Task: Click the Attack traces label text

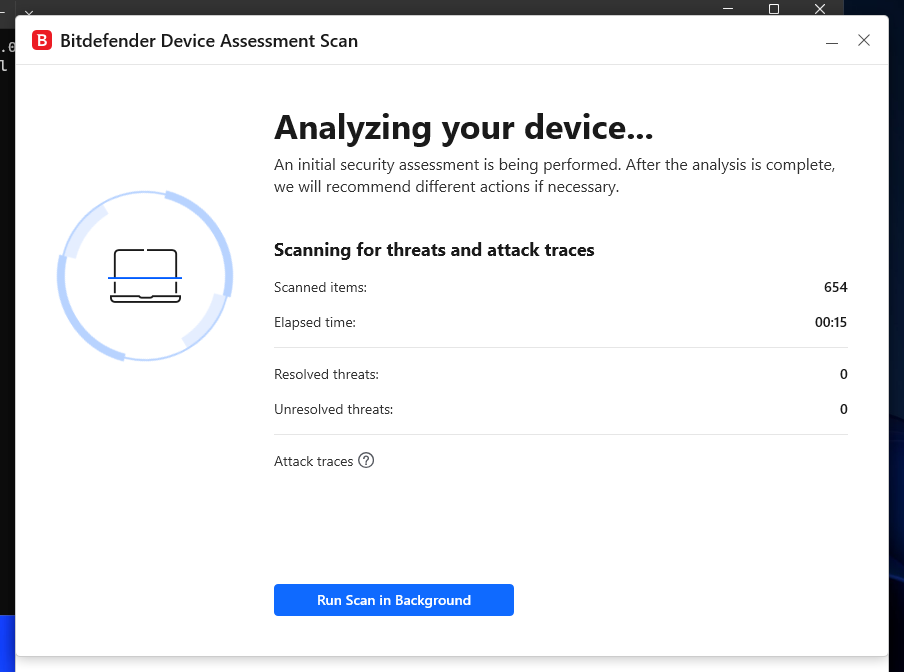Action: pos(312,460)
